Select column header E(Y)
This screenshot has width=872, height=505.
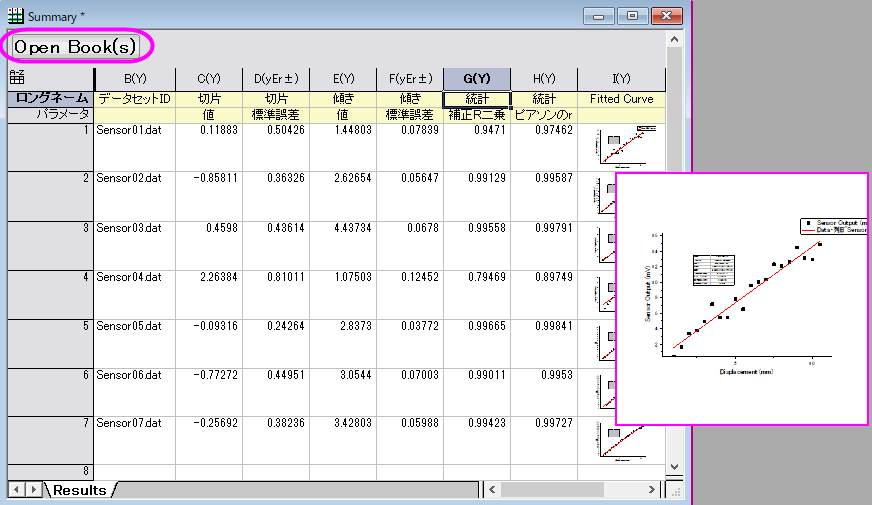coord(343,79)
